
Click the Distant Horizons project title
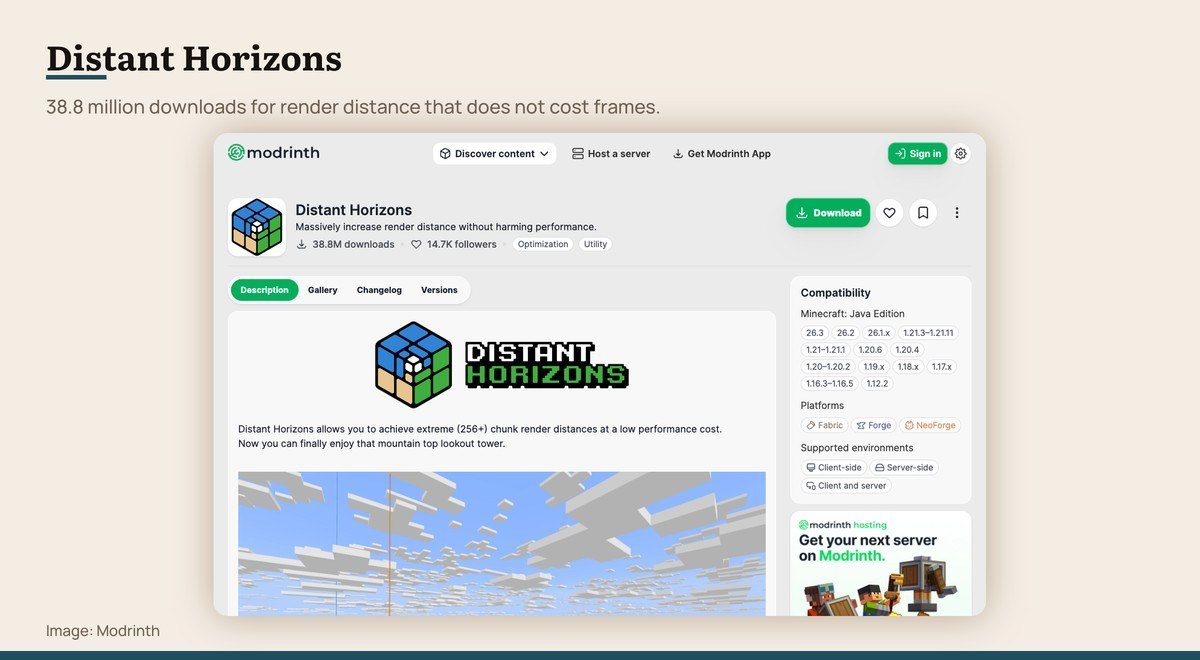pos(354,210)
